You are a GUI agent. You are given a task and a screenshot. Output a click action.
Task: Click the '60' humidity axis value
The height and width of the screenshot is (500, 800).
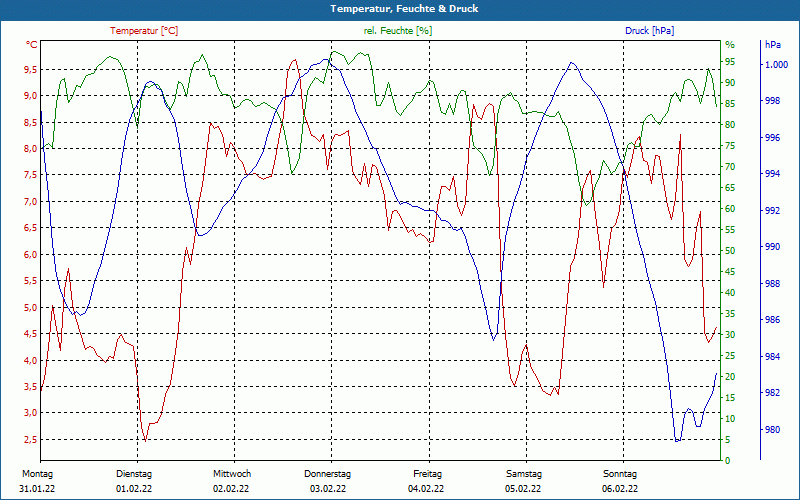click(x=730, y=209)
